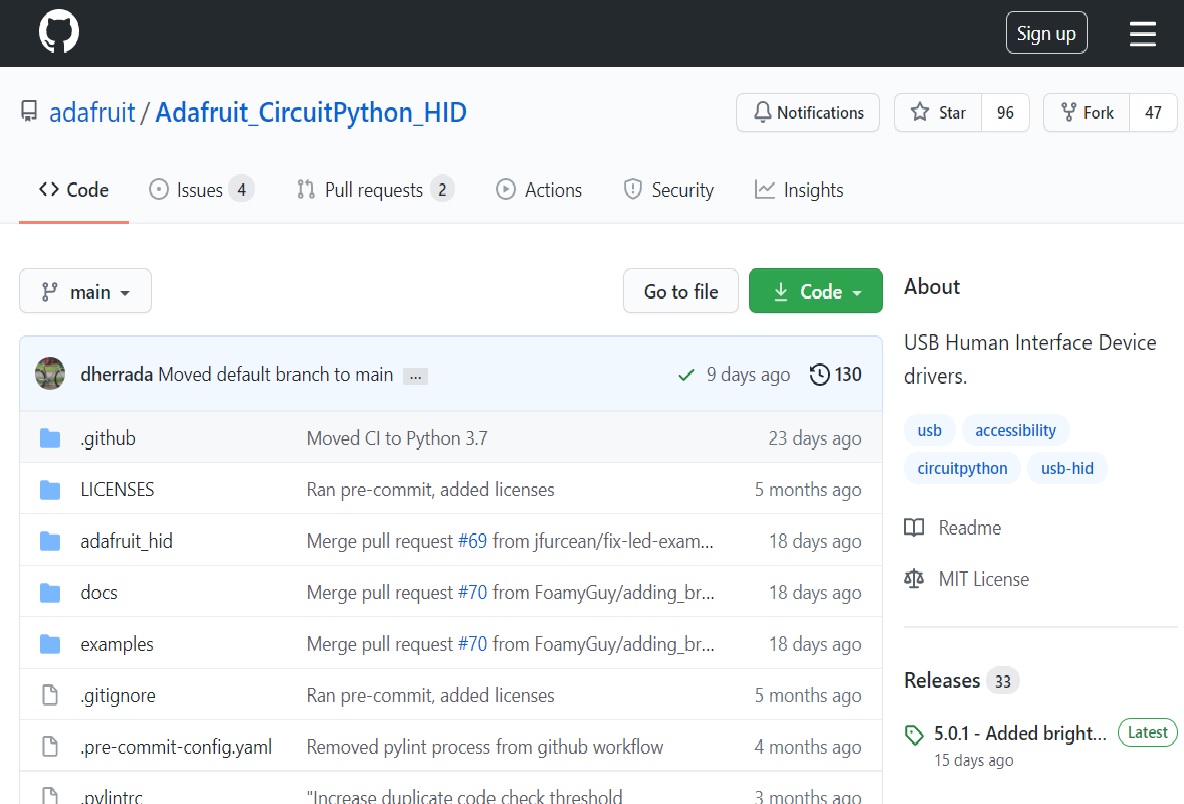This screenshot has width=1184, height=804.
Task: Switch to the Actions tab
Action: 538,190
